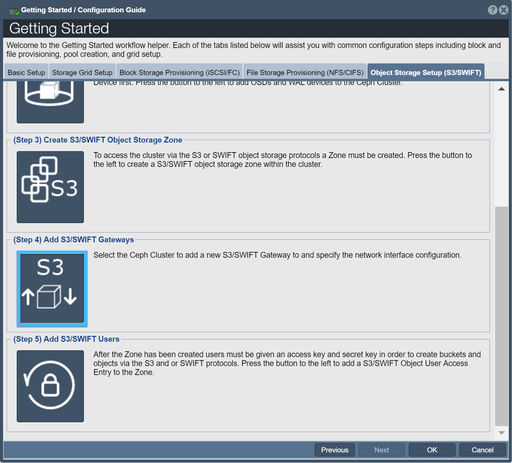Open the help question mark icon
The image size is (512, 463).
coord(492,10)
